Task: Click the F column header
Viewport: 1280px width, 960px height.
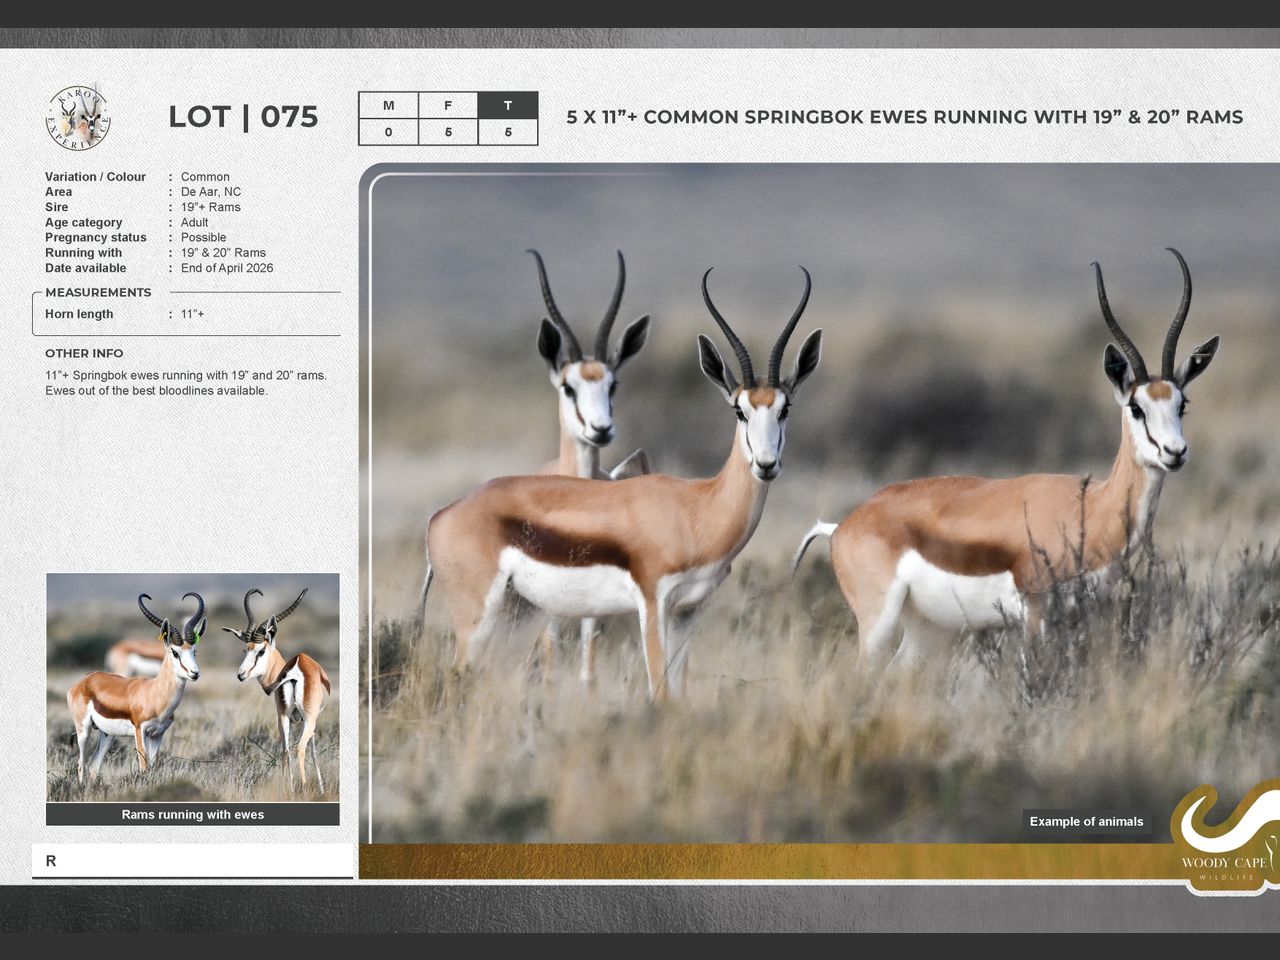Action: 448,105
